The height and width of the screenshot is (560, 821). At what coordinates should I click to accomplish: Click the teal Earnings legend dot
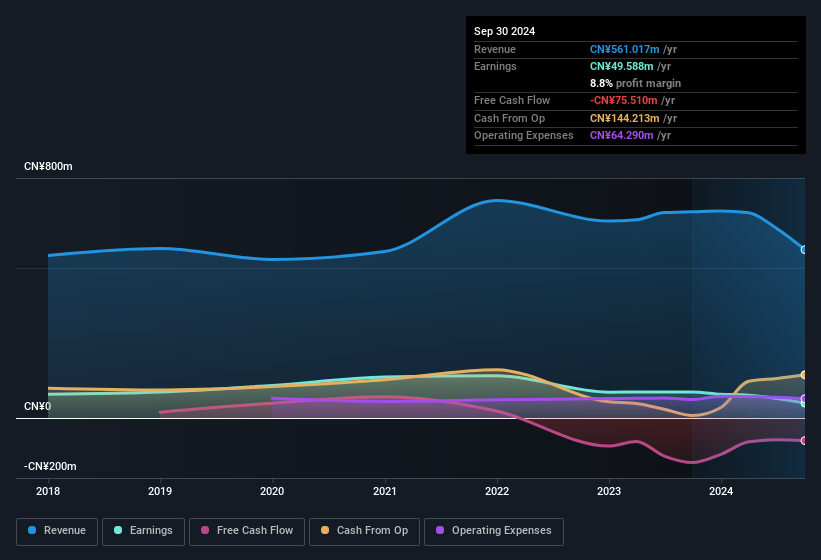tap(119, 530)
